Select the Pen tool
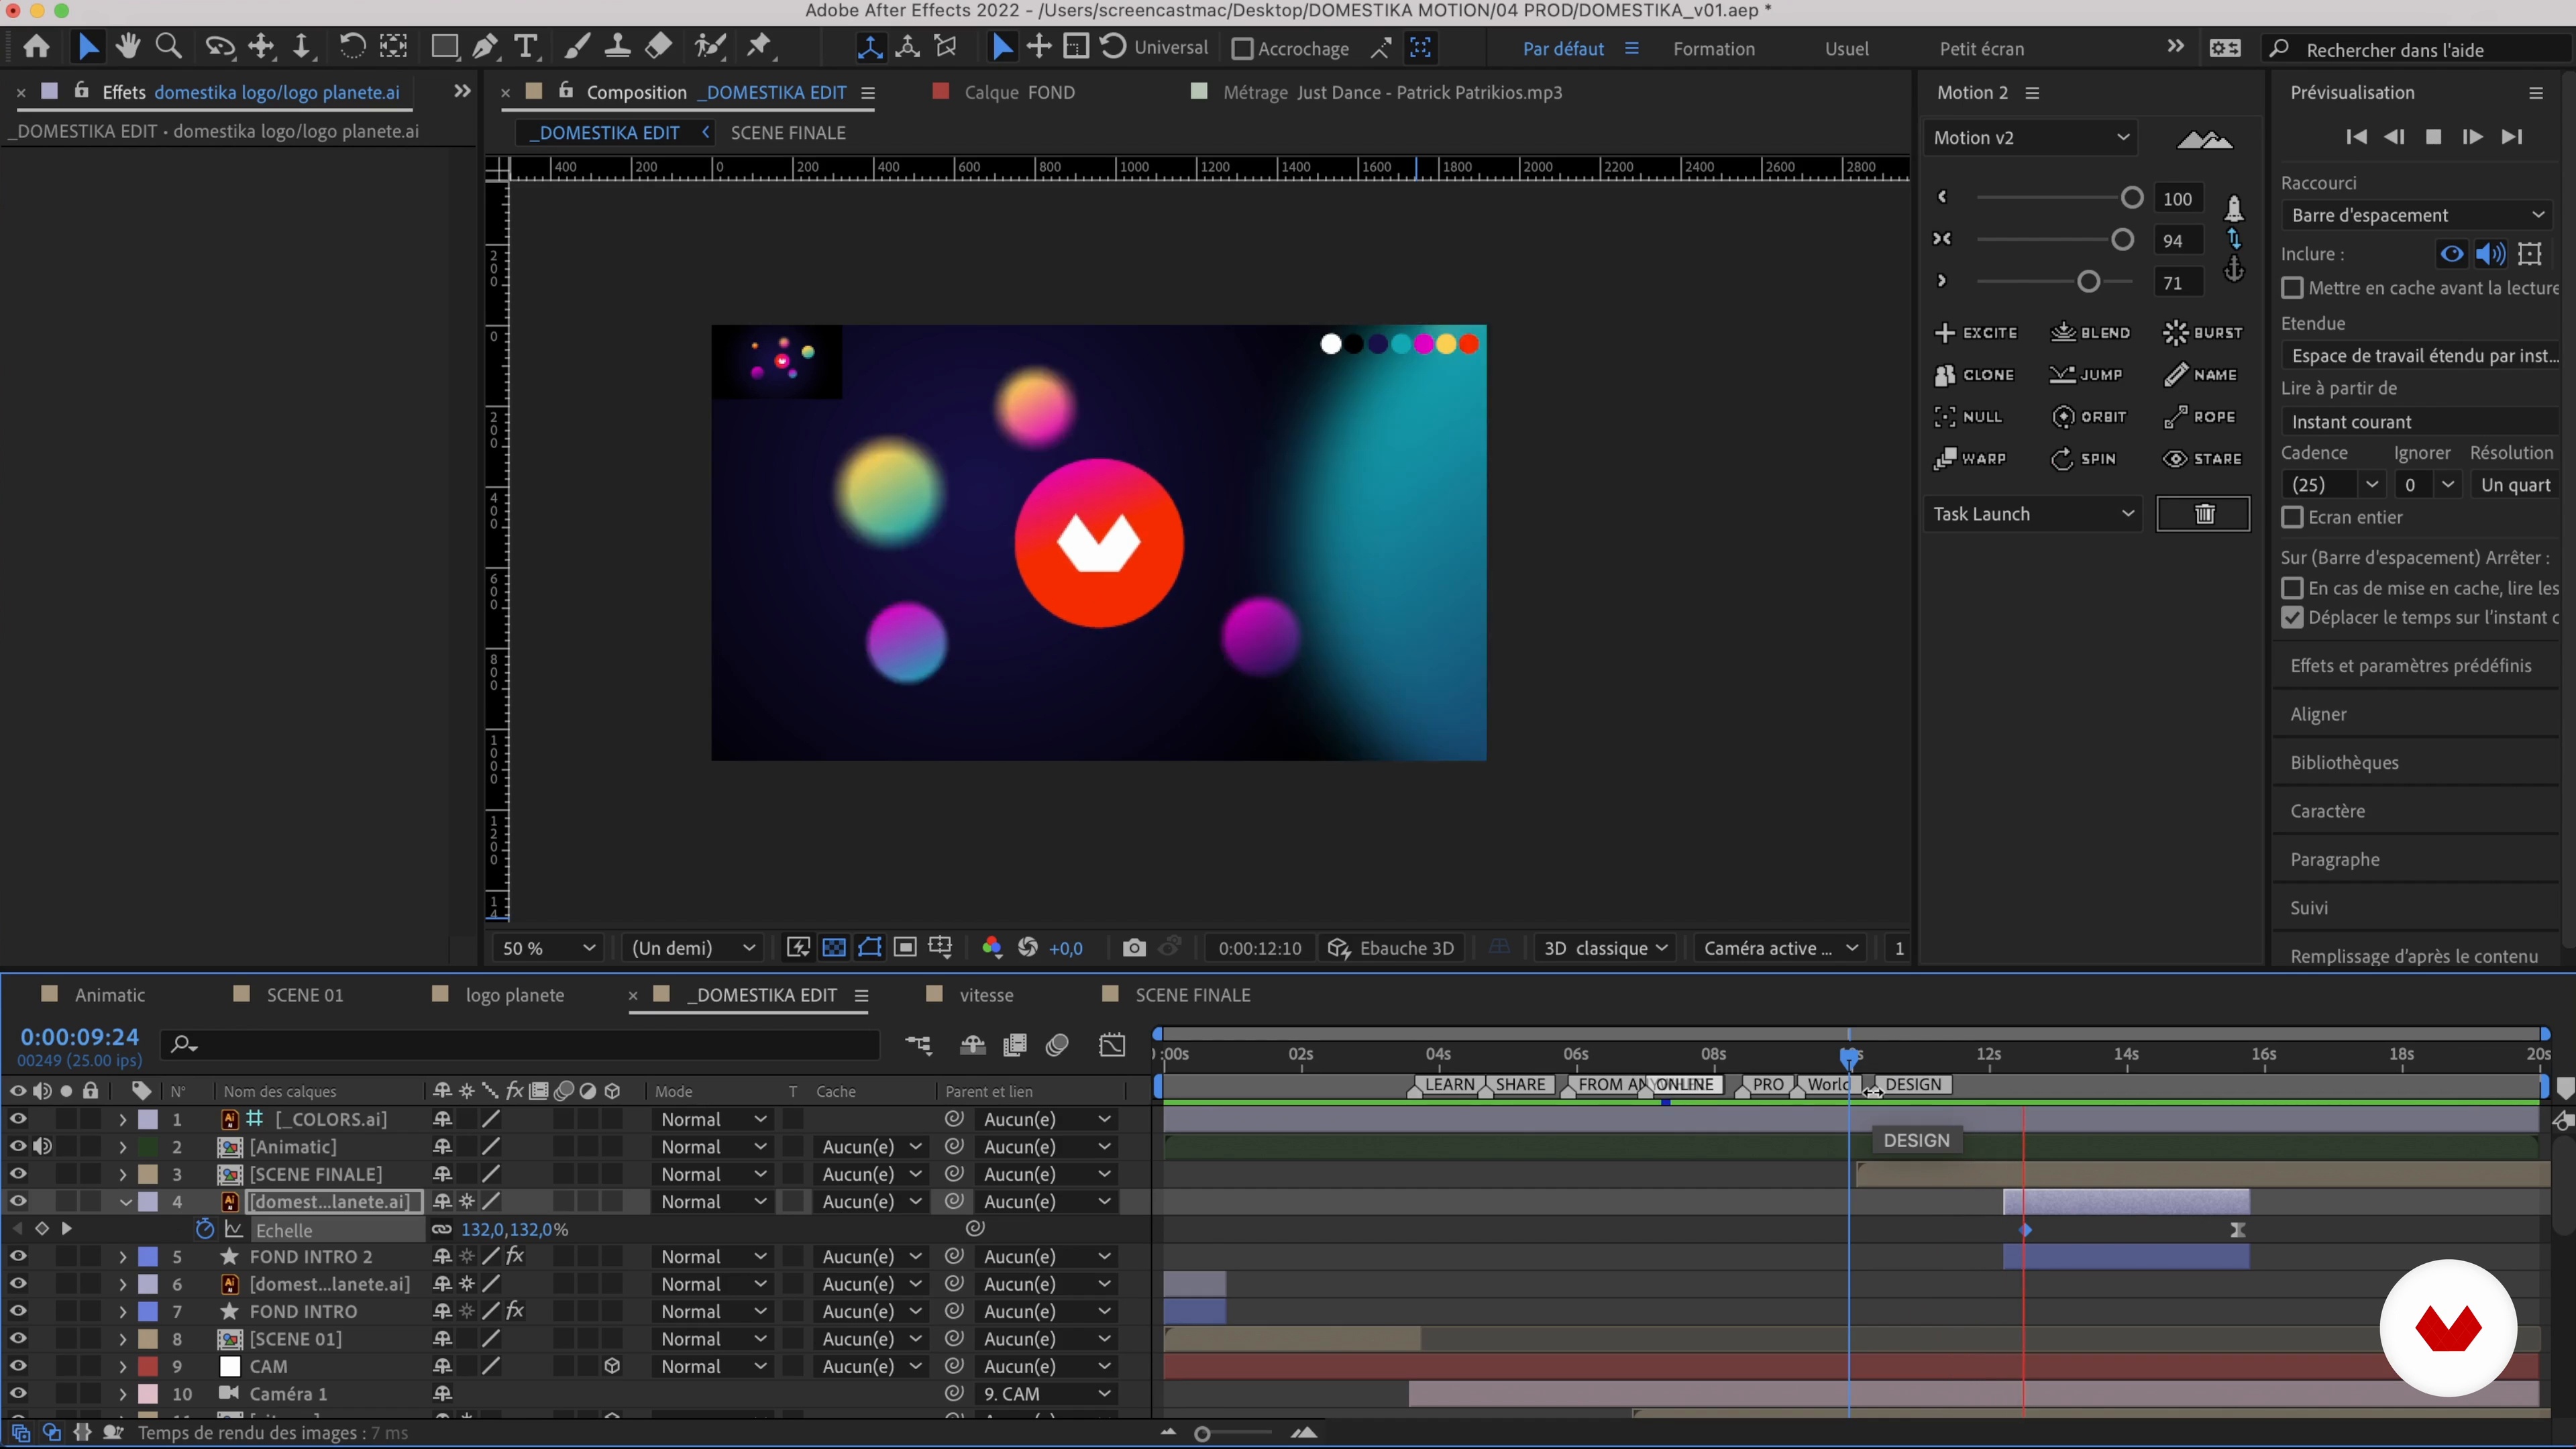 point(485,47)
